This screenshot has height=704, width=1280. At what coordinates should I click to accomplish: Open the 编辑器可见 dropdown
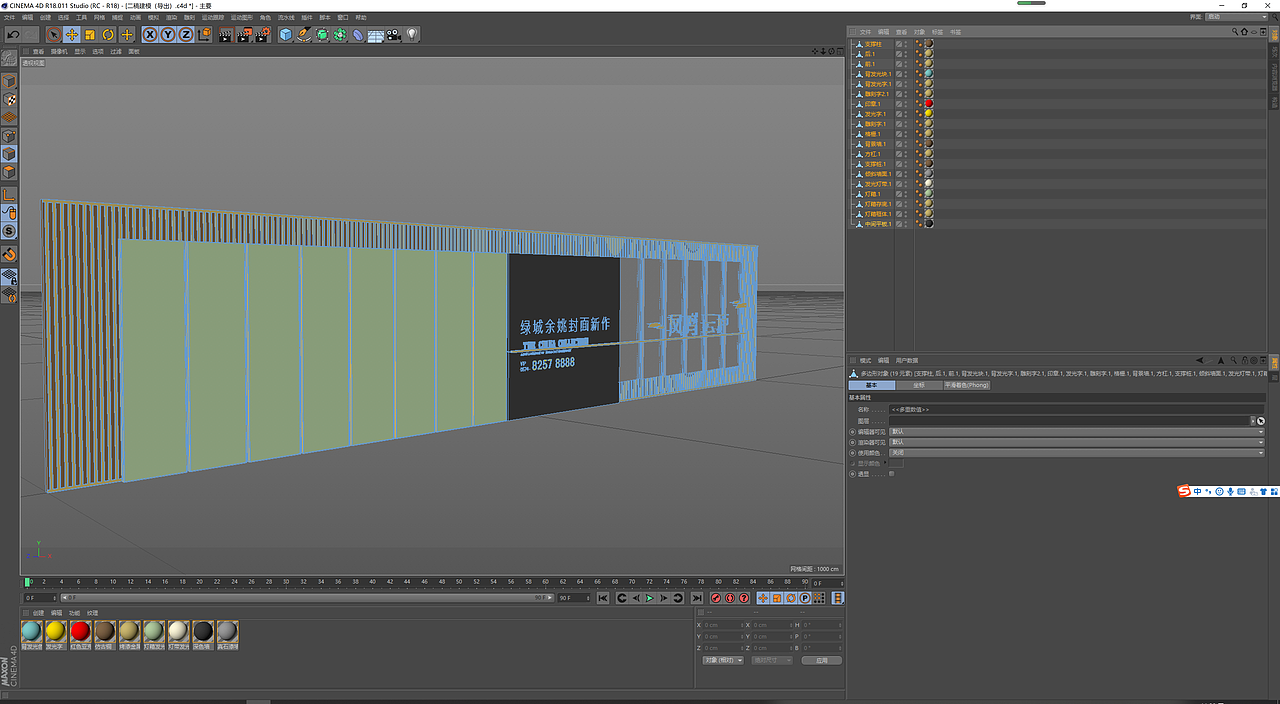pyautogui.click(x=1077, y=431)
